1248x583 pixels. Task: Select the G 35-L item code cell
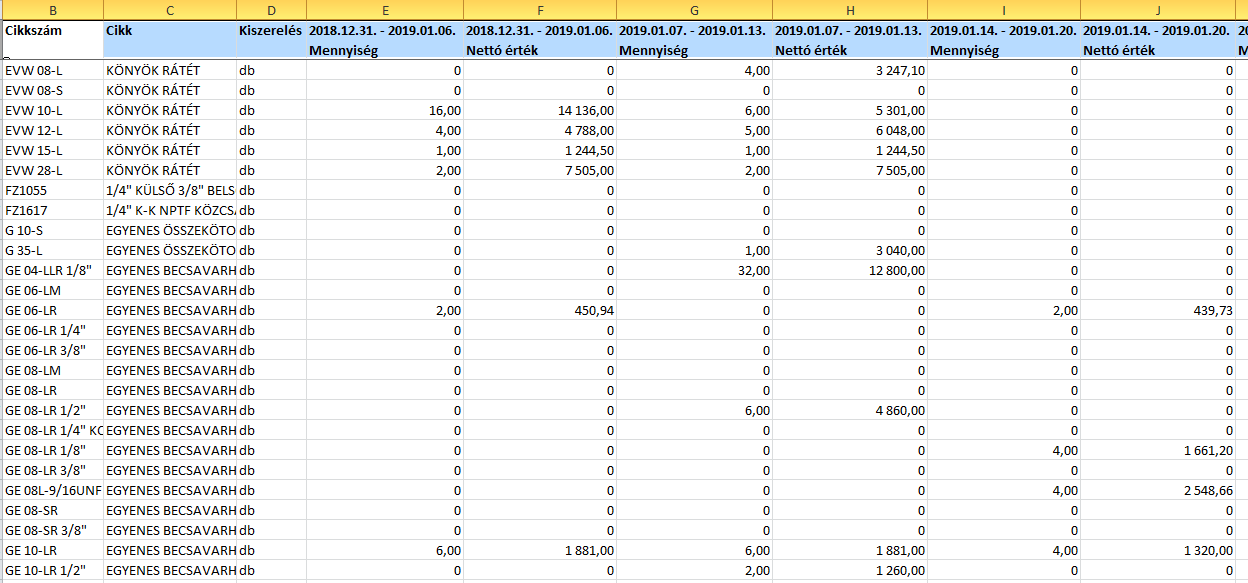(52, 251)
